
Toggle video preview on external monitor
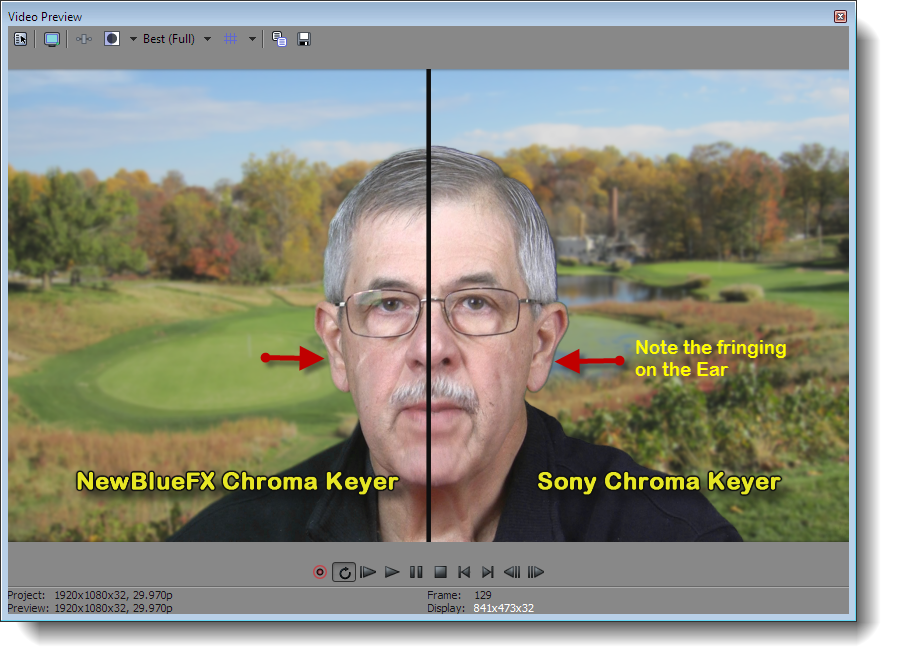(x=51, y=39)
